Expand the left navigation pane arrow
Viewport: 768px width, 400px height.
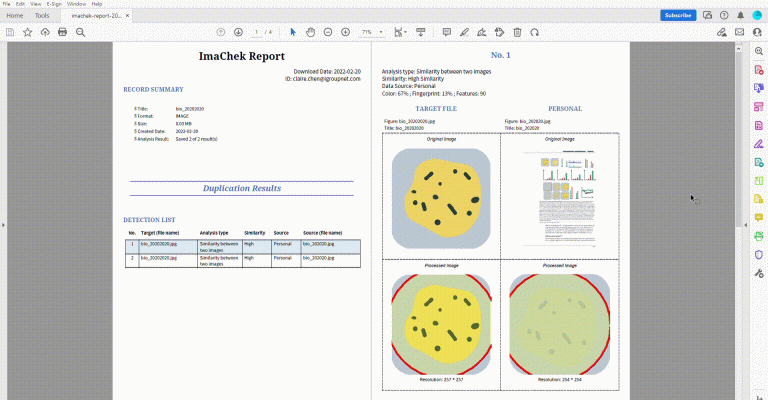(3, 225)
